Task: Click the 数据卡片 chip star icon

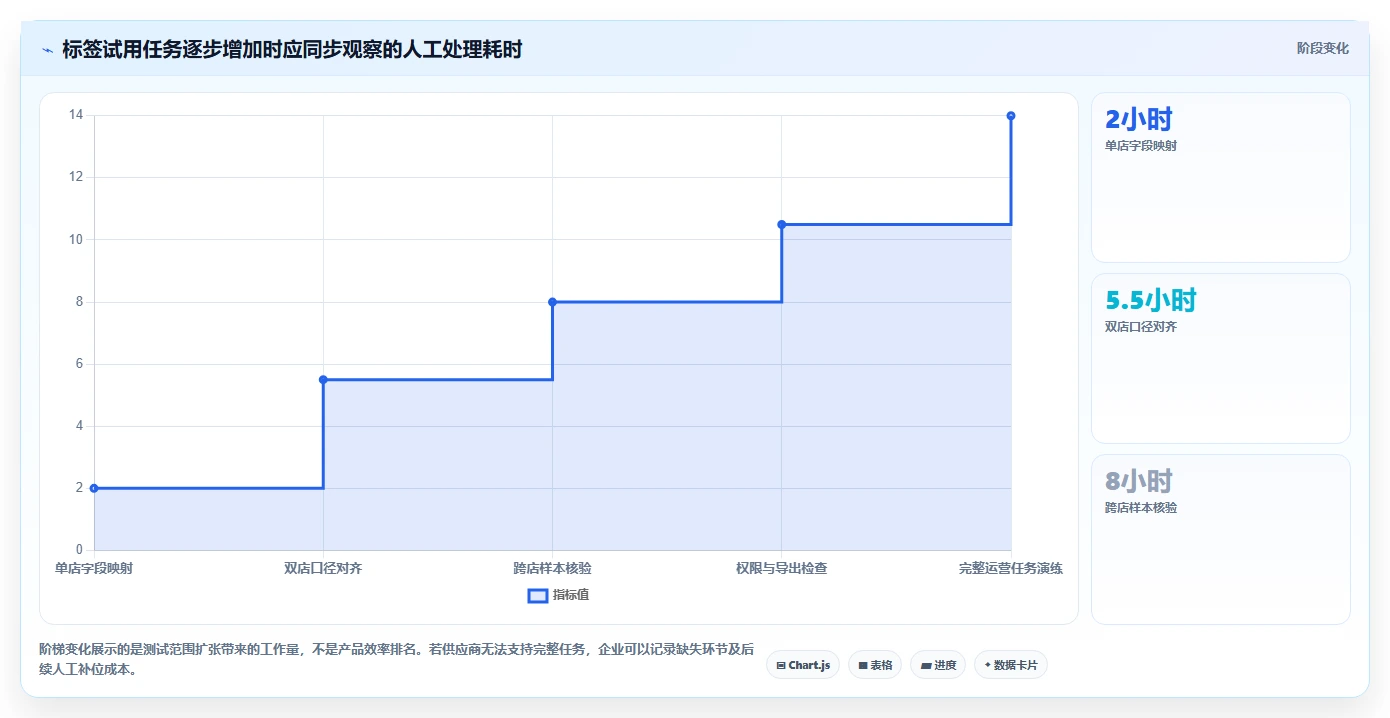Action: (987, 664)
